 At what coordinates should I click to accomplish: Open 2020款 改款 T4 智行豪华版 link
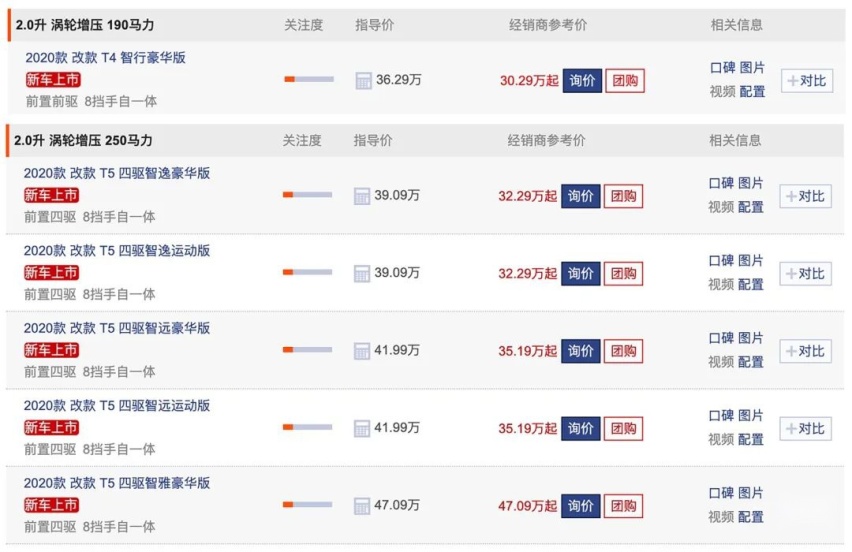click(x=105, y=58)
